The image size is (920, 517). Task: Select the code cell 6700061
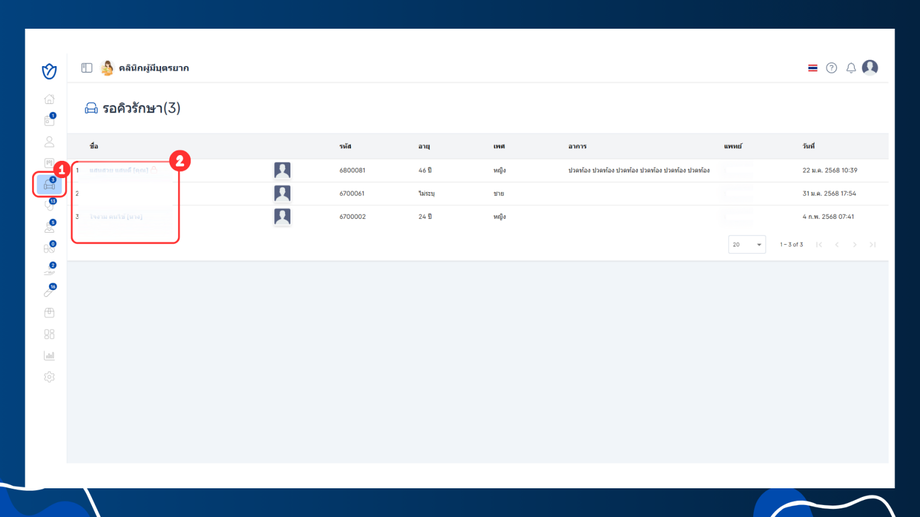(352, 193)
